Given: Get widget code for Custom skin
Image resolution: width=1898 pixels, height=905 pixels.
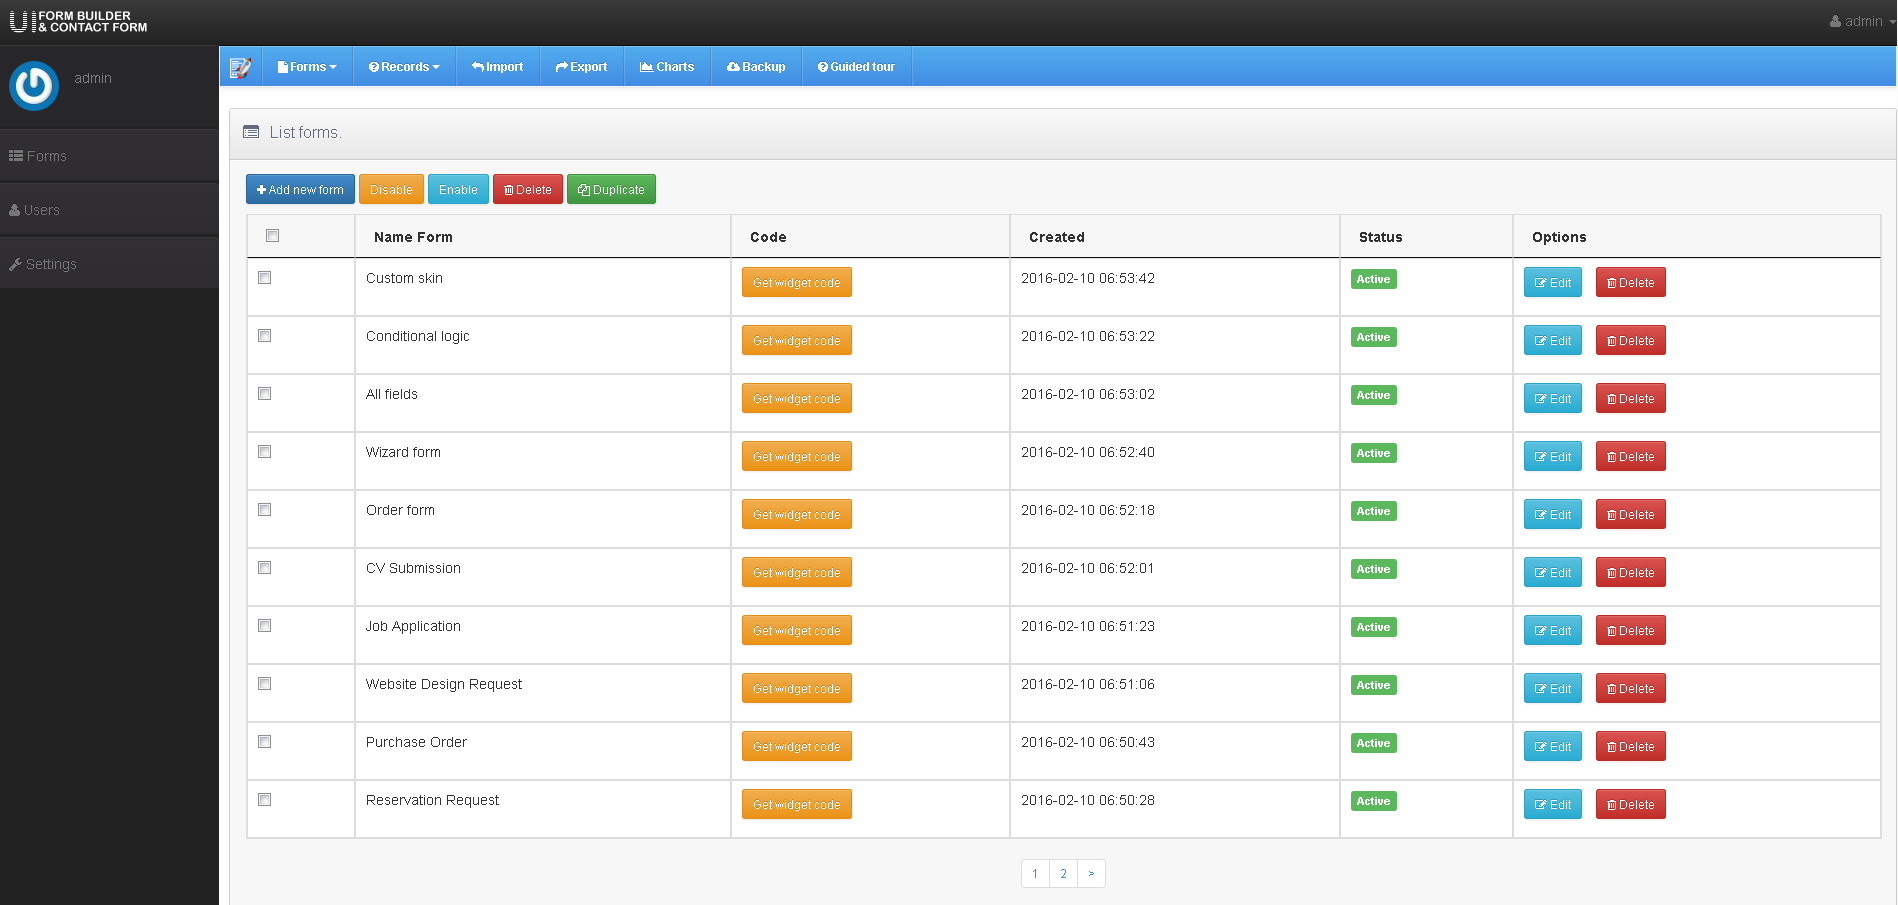Looking at the screenshot, I should click(797, 283).
